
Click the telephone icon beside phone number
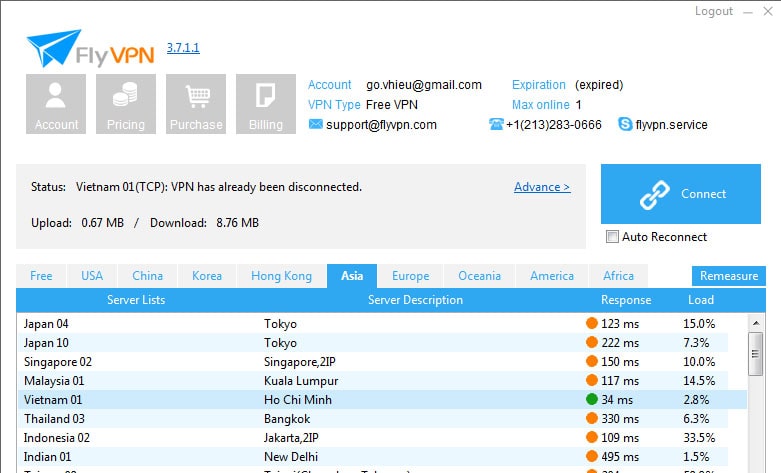click(496, 124)
